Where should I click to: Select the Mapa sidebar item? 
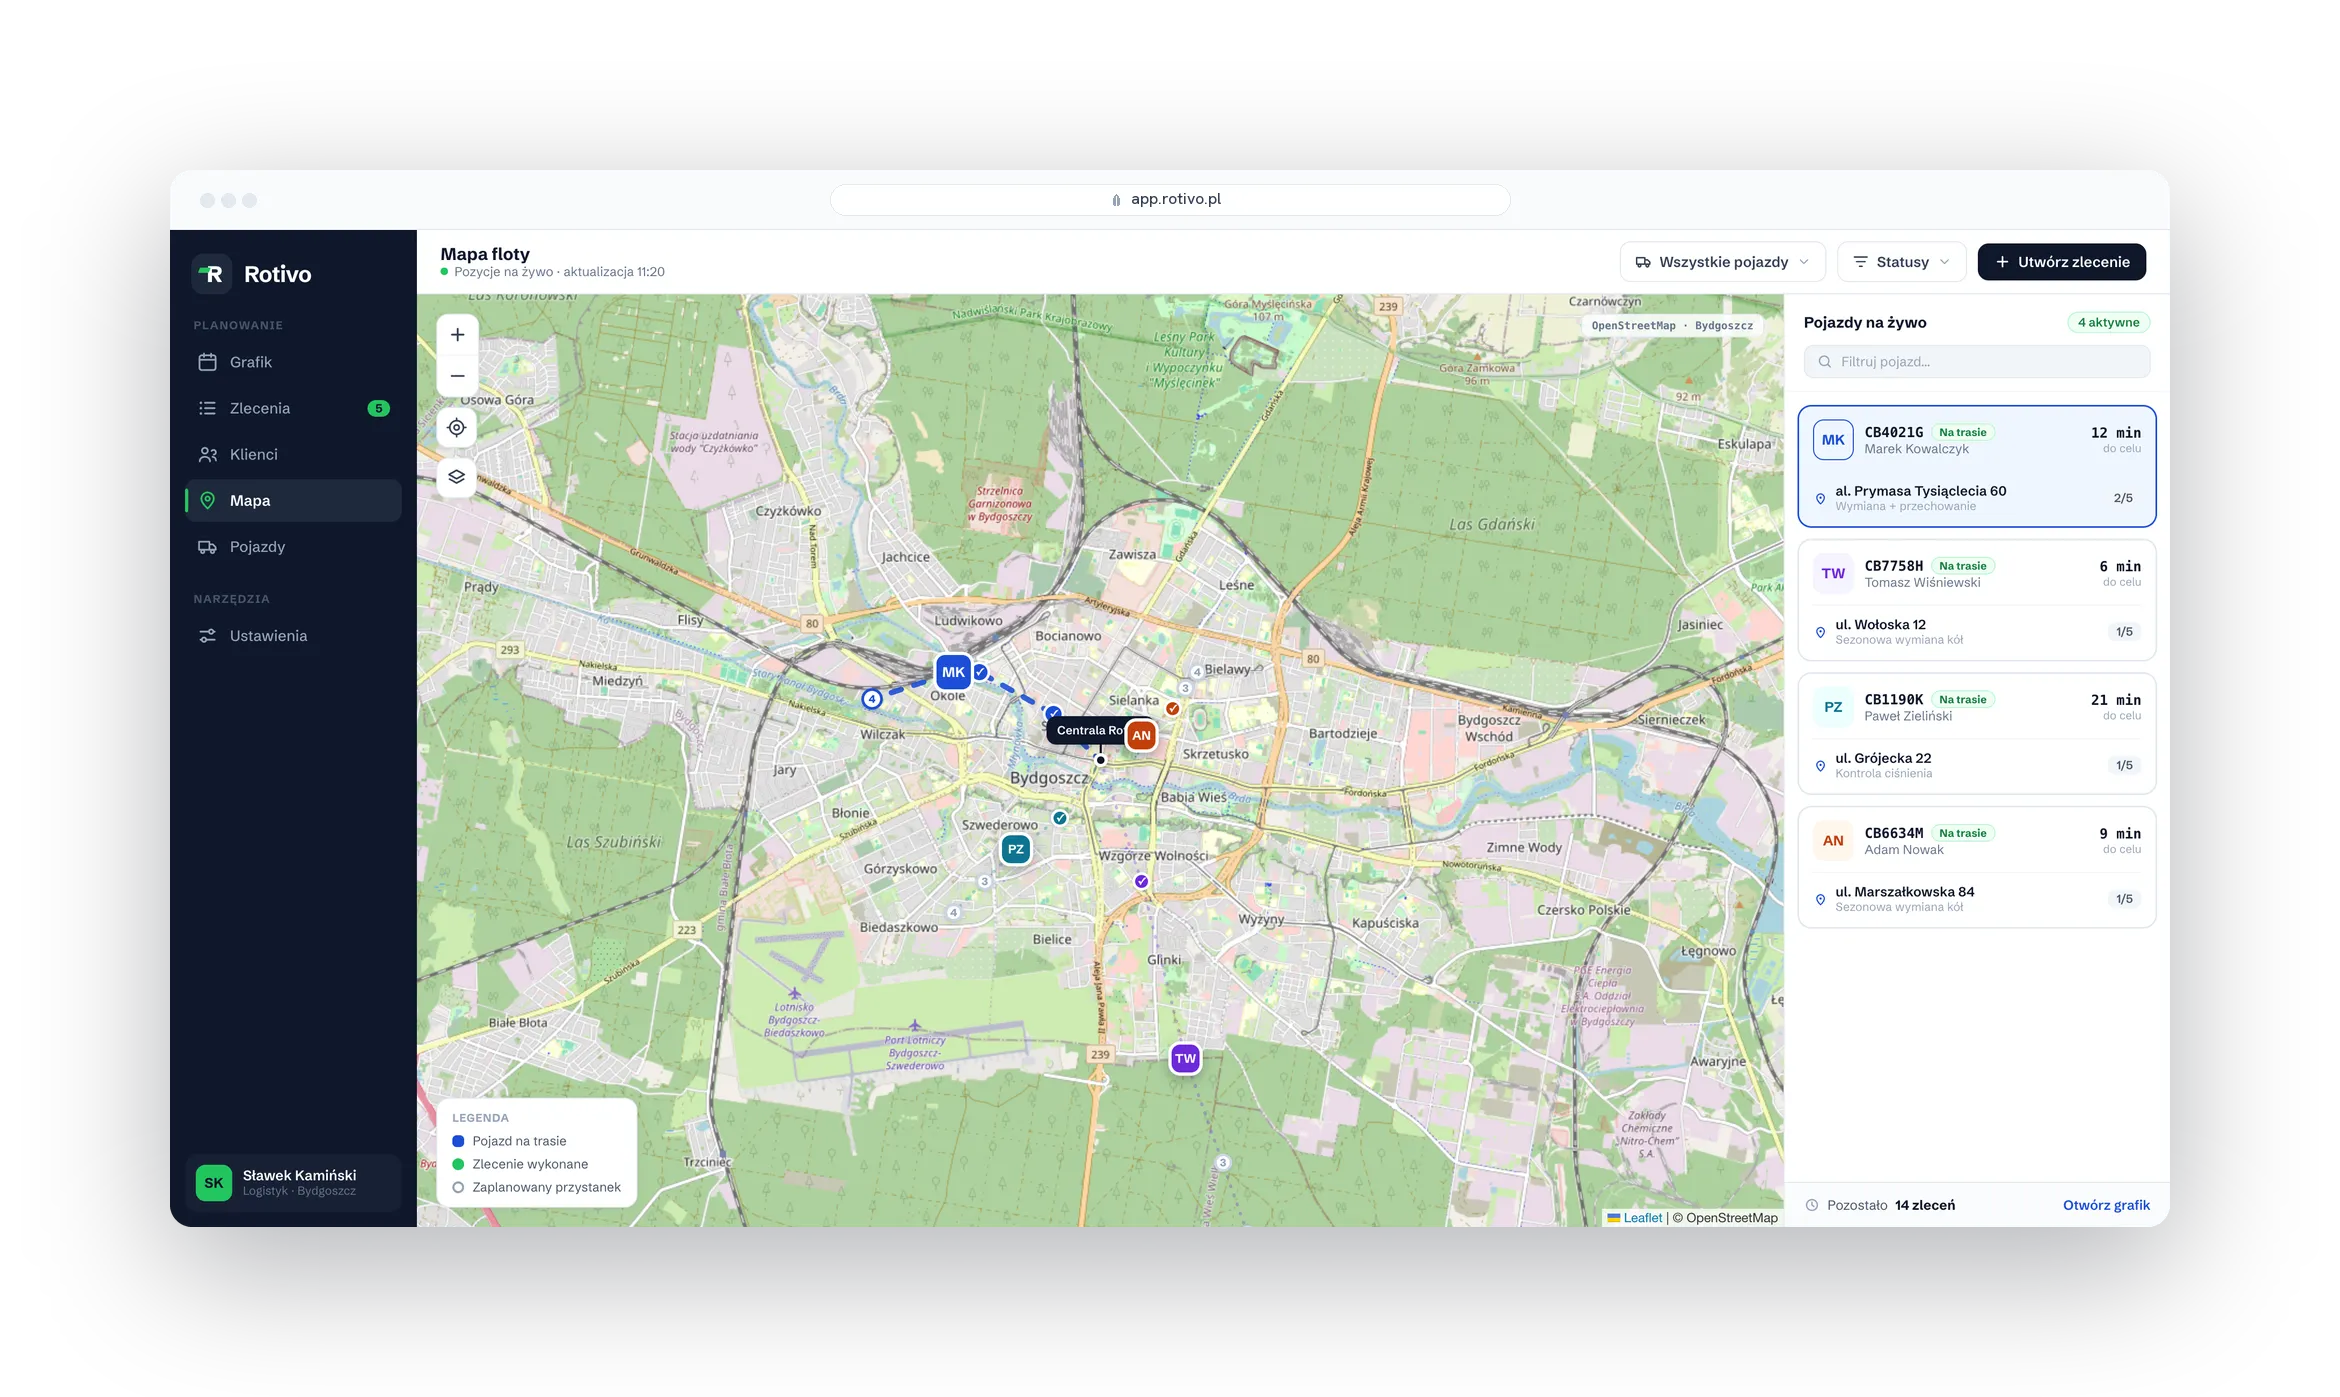293,500
